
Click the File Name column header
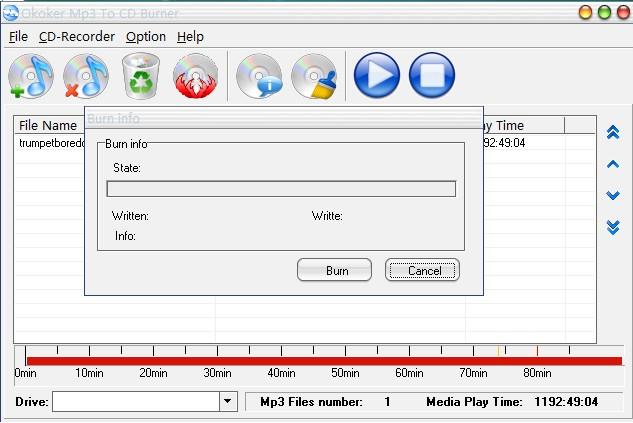click(48, 126)
